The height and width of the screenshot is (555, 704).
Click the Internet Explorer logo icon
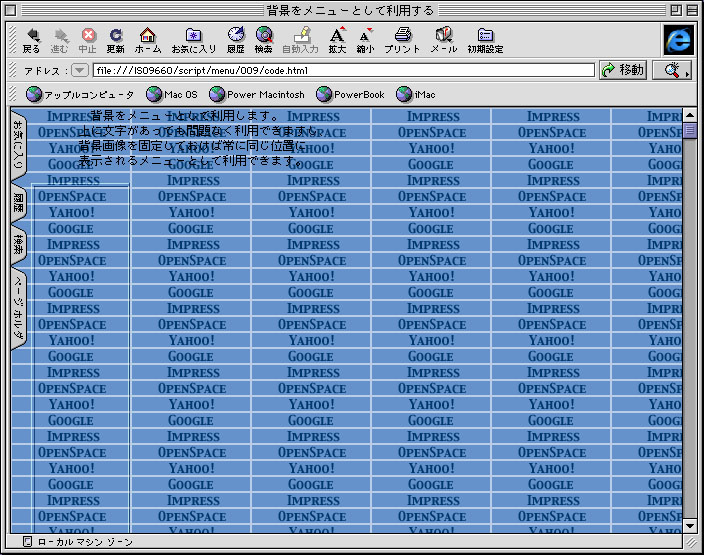[x=678, y=40]
